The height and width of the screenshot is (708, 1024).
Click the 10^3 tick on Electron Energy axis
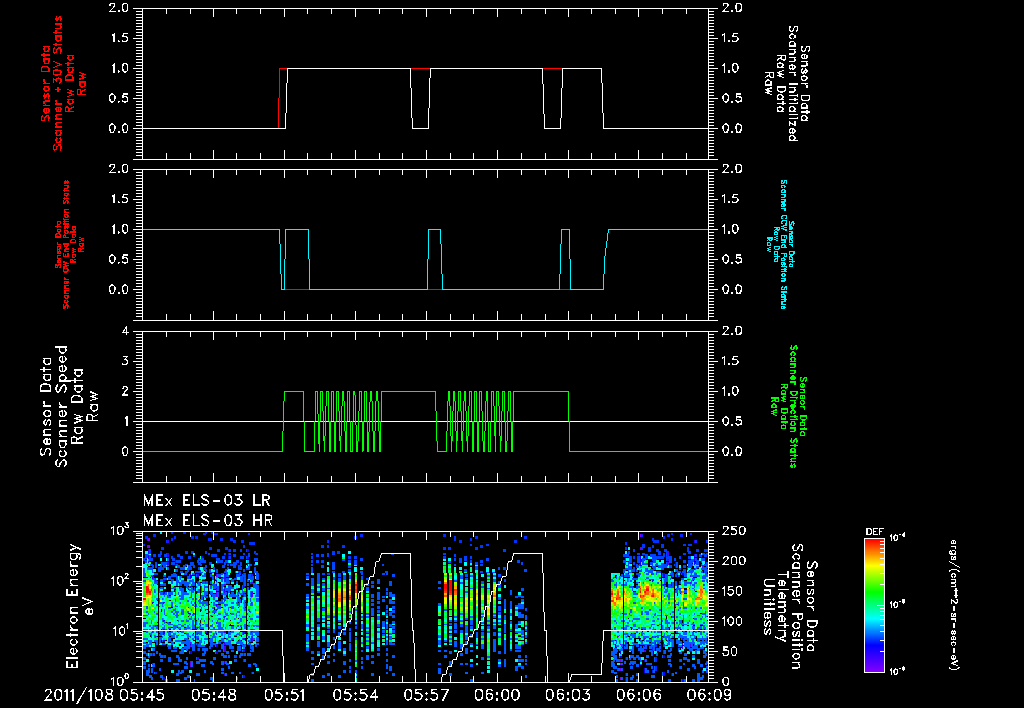click(x=120, y=530)
